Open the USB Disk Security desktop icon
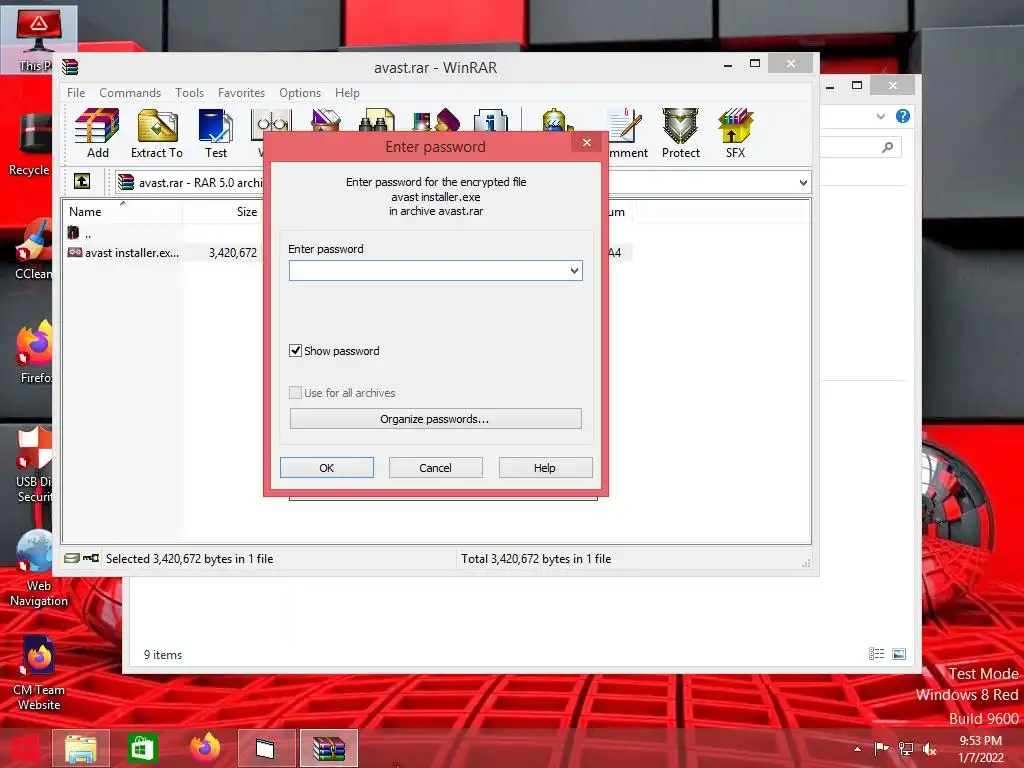Screen dimensions: 1024x768 coord(33,465)
